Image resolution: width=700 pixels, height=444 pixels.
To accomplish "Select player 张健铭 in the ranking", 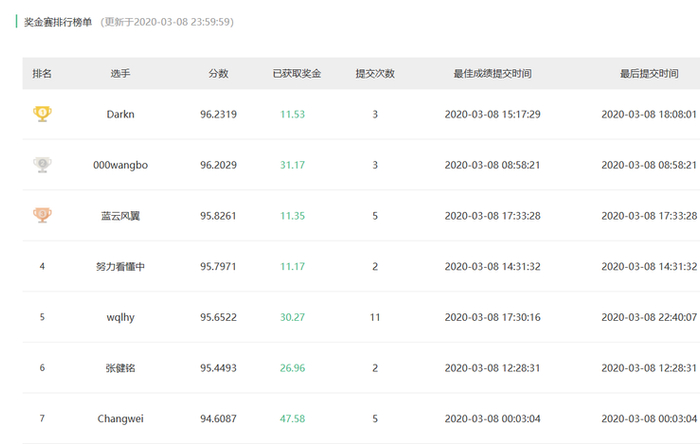I will click(x=120, y=368).
